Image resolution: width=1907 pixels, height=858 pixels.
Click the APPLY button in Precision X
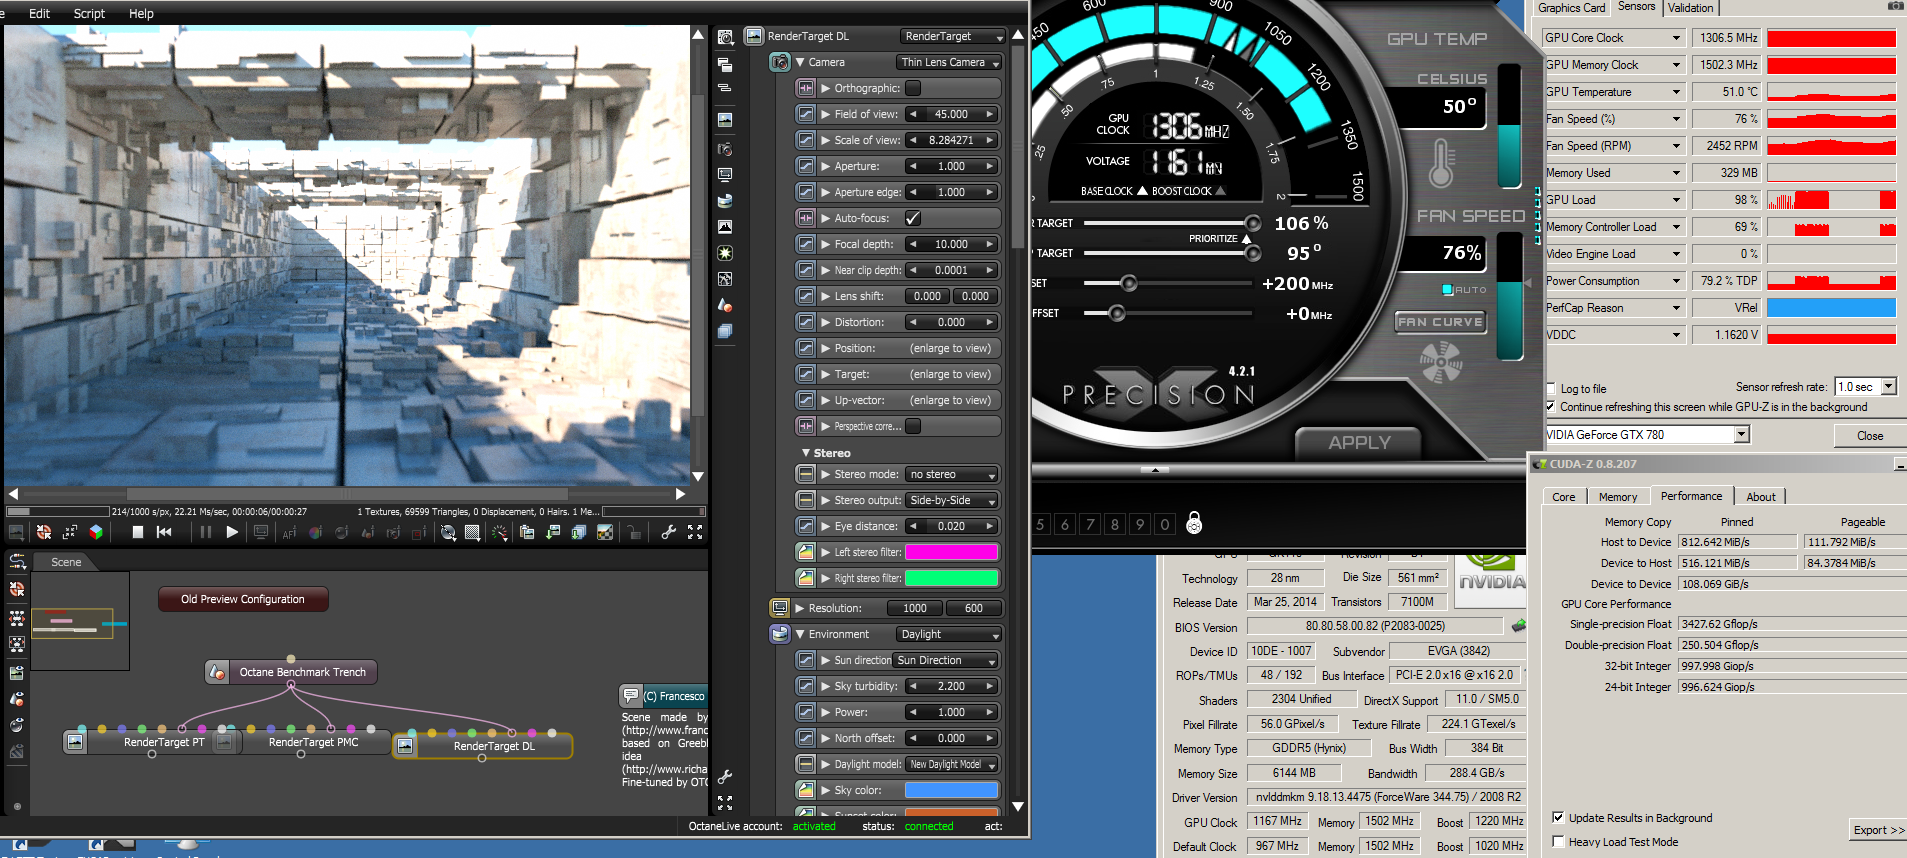pos(1359,442)
